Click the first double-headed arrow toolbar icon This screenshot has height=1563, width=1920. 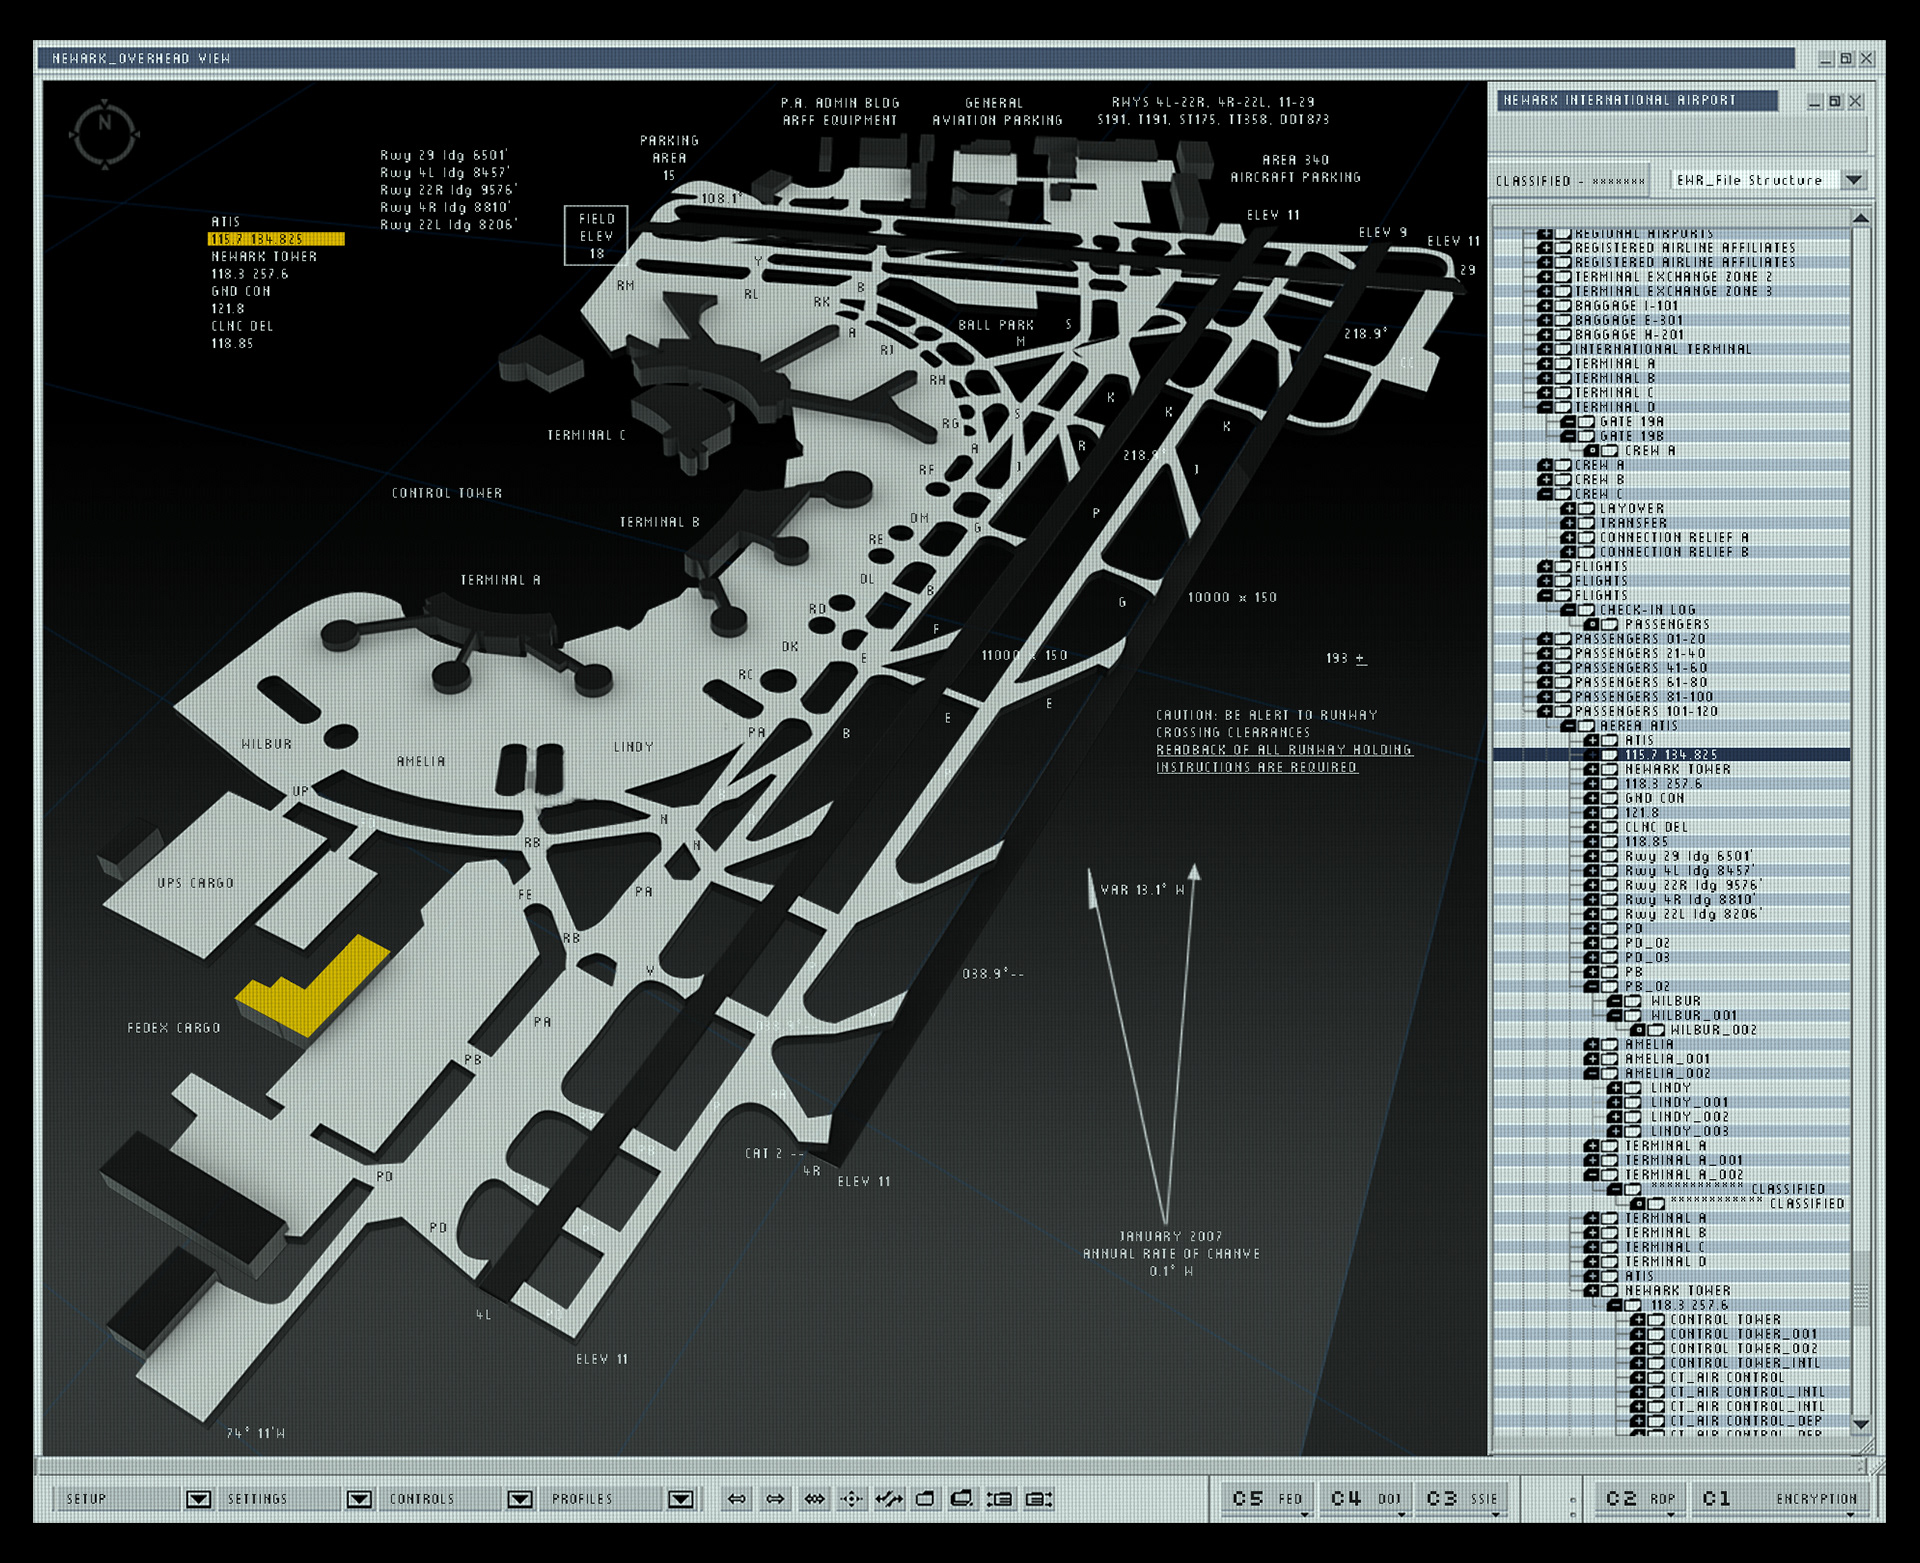click(737, 1498)
